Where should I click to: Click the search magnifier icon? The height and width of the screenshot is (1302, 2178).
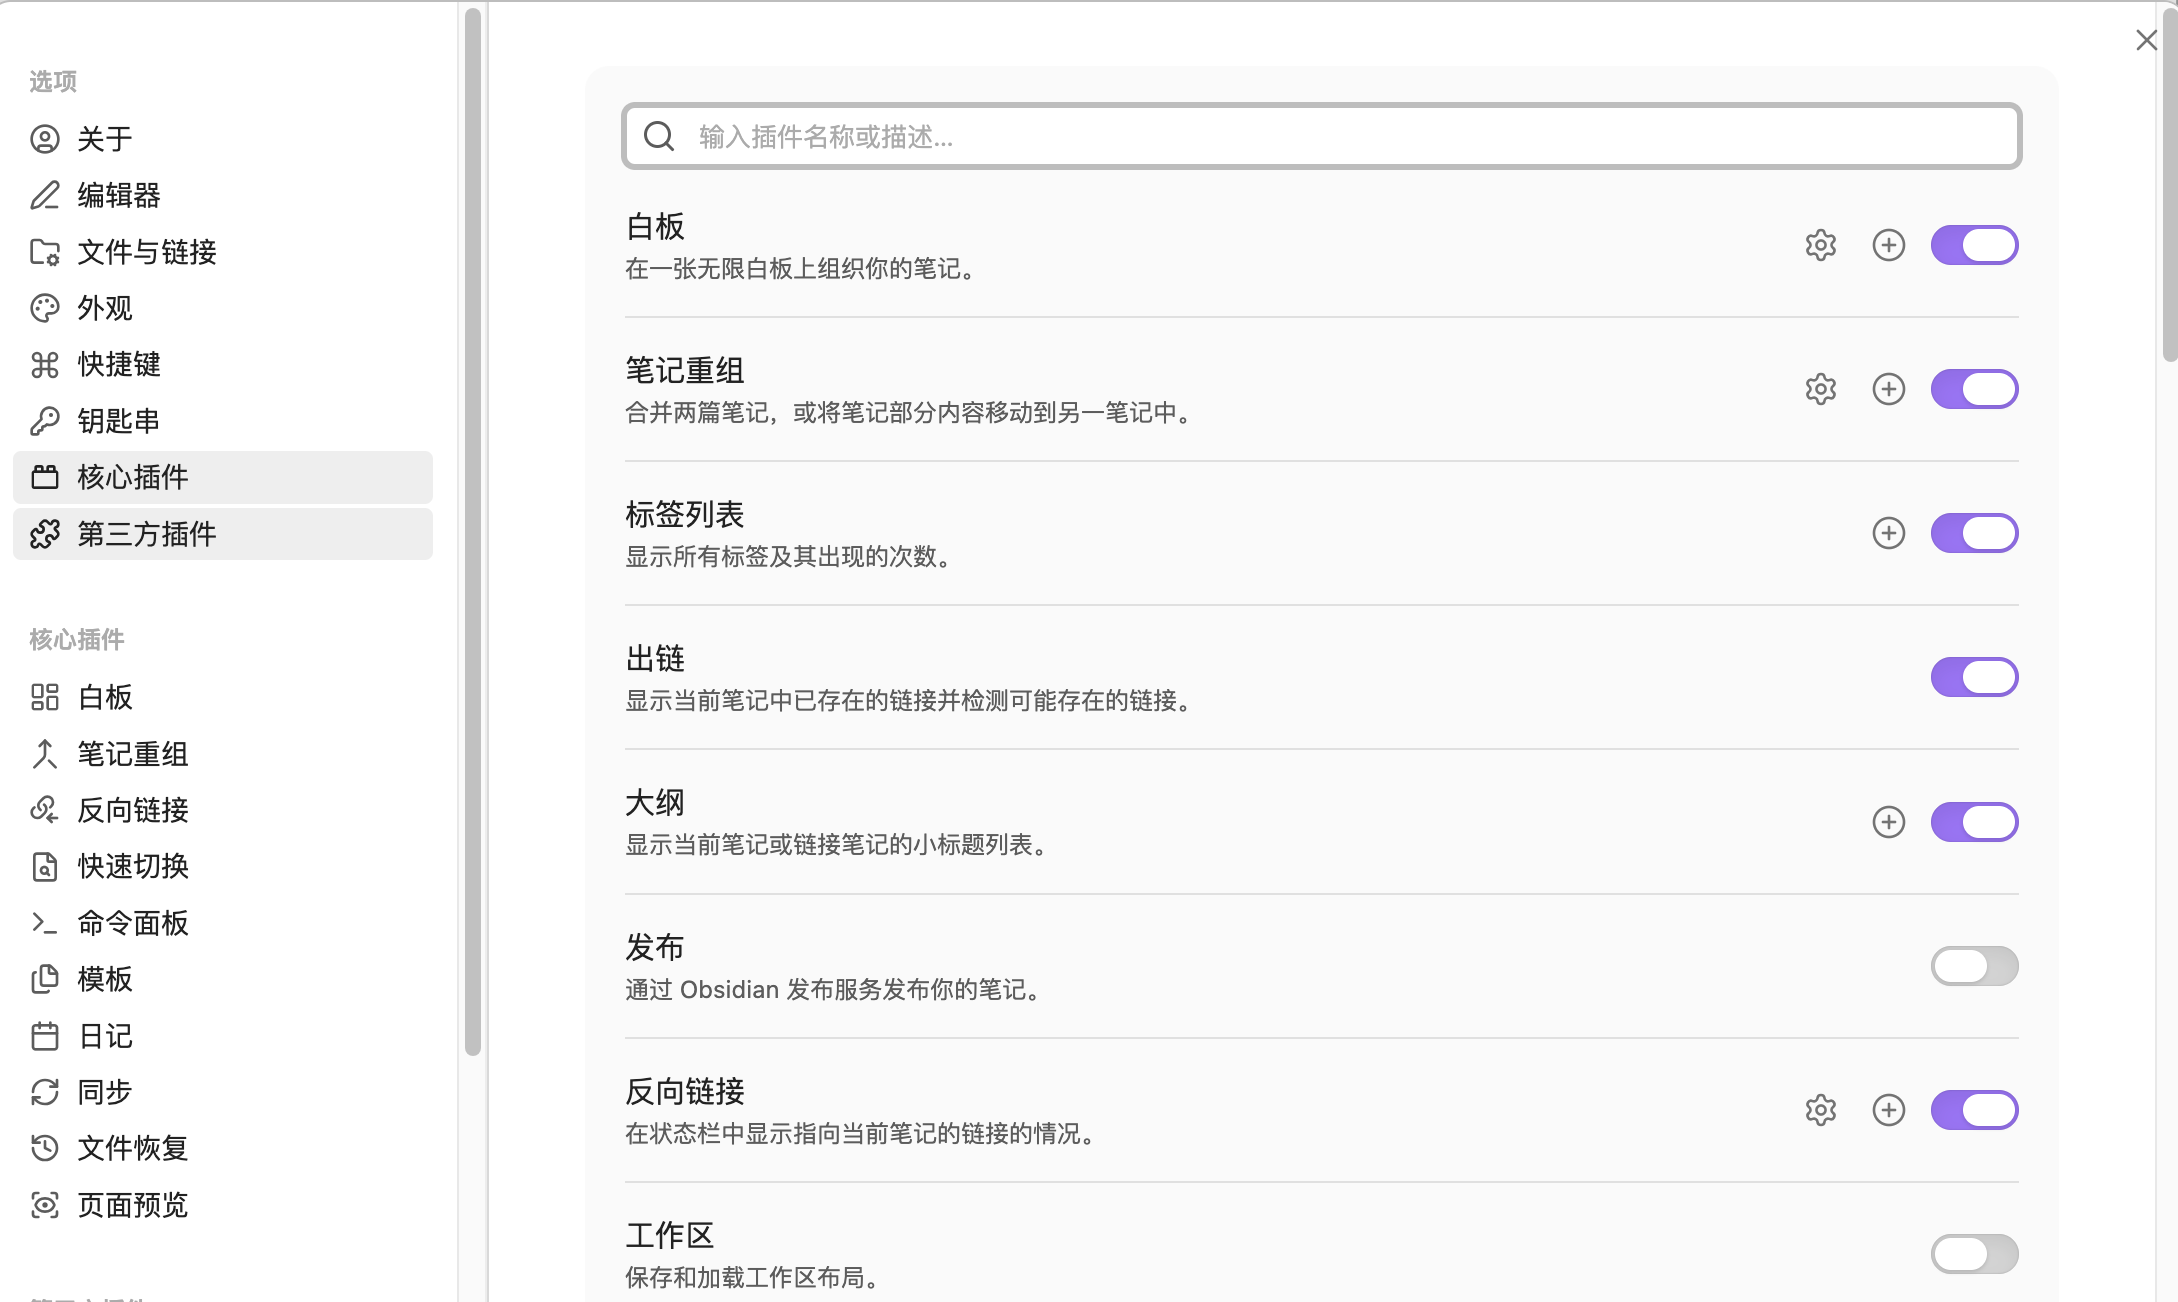(659, 136)
